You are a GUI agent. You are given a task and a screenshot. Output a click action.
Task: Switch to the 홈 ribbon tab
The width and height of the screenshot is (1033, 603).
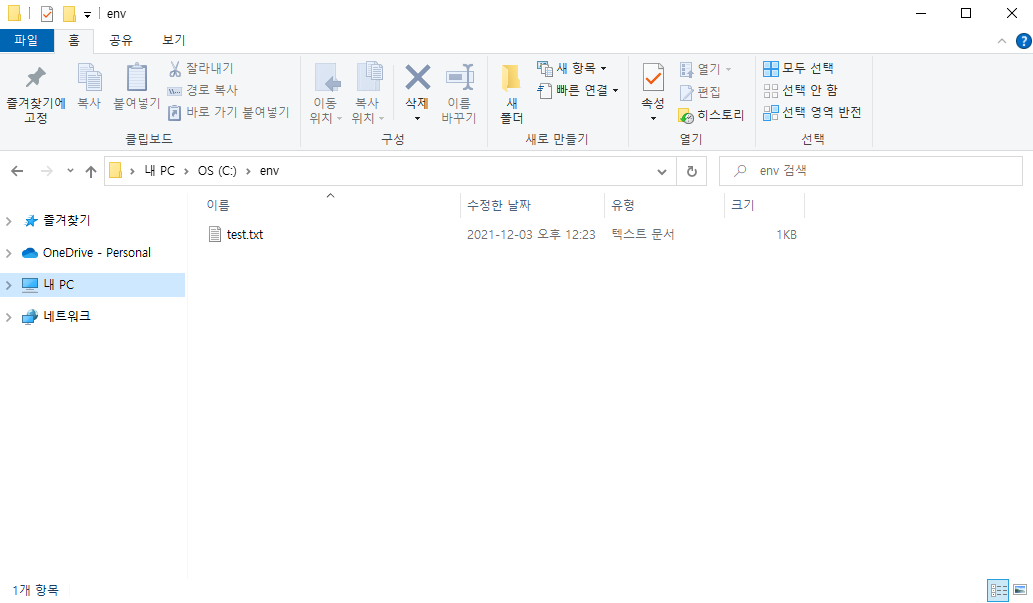74,40
